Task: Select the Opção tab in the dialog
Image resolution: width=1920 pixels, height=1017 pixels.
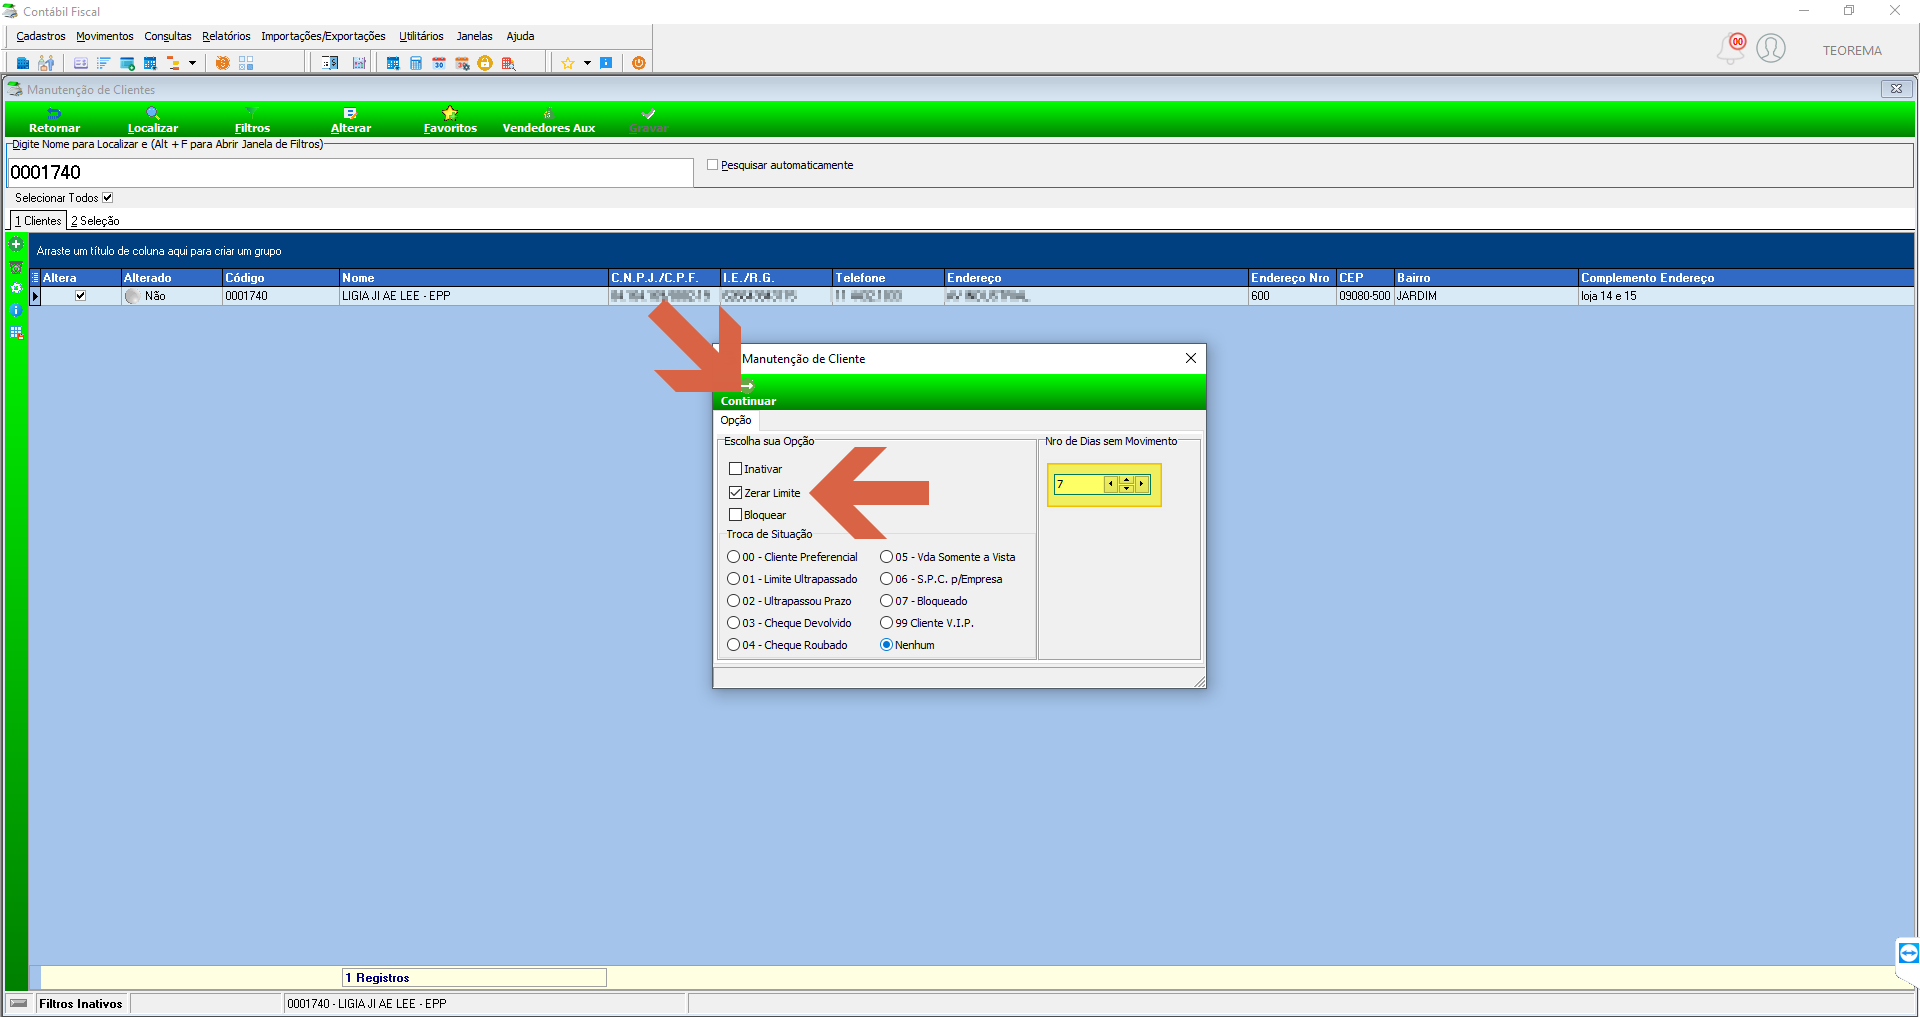Action: pos(736,420)
